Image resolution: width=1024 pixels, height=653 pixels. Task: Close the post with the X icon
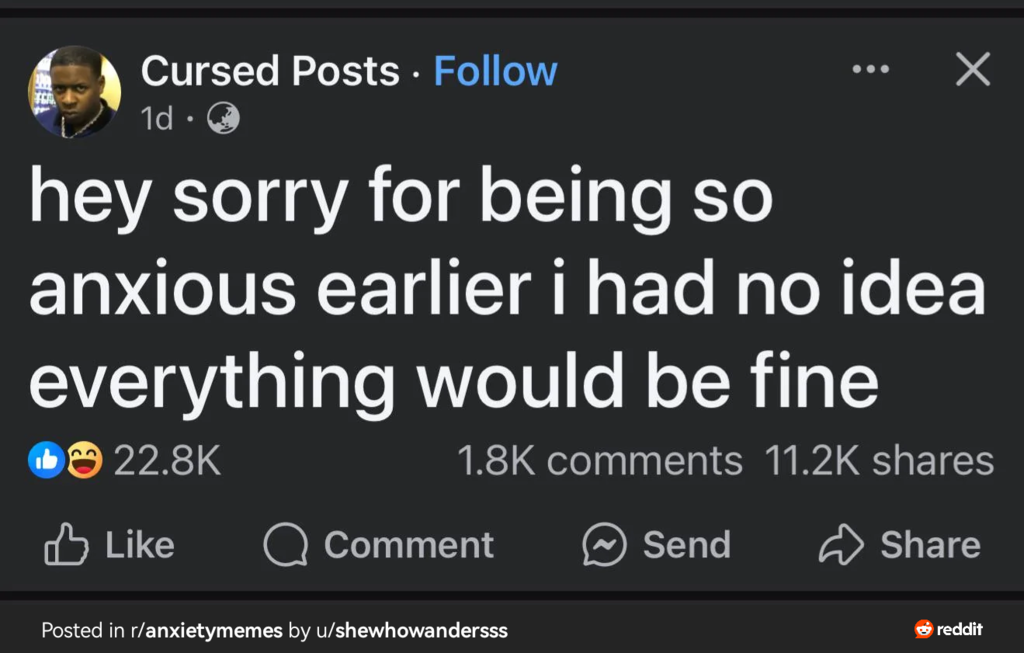973,69
